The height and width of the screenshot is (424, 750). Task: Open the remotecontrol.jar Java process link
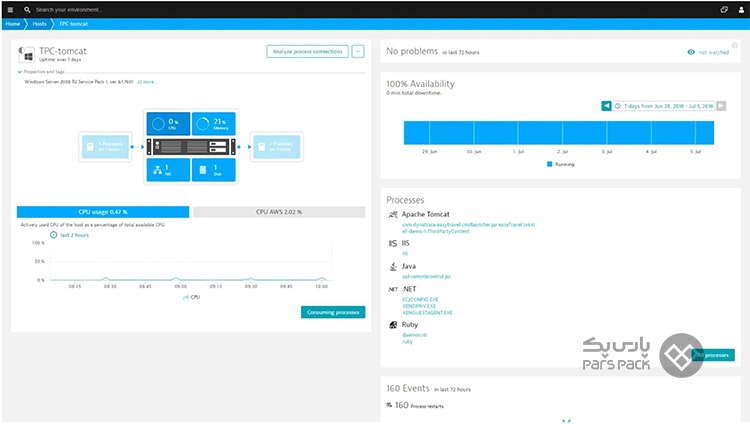pyautogui.click(x=426, y=277)
